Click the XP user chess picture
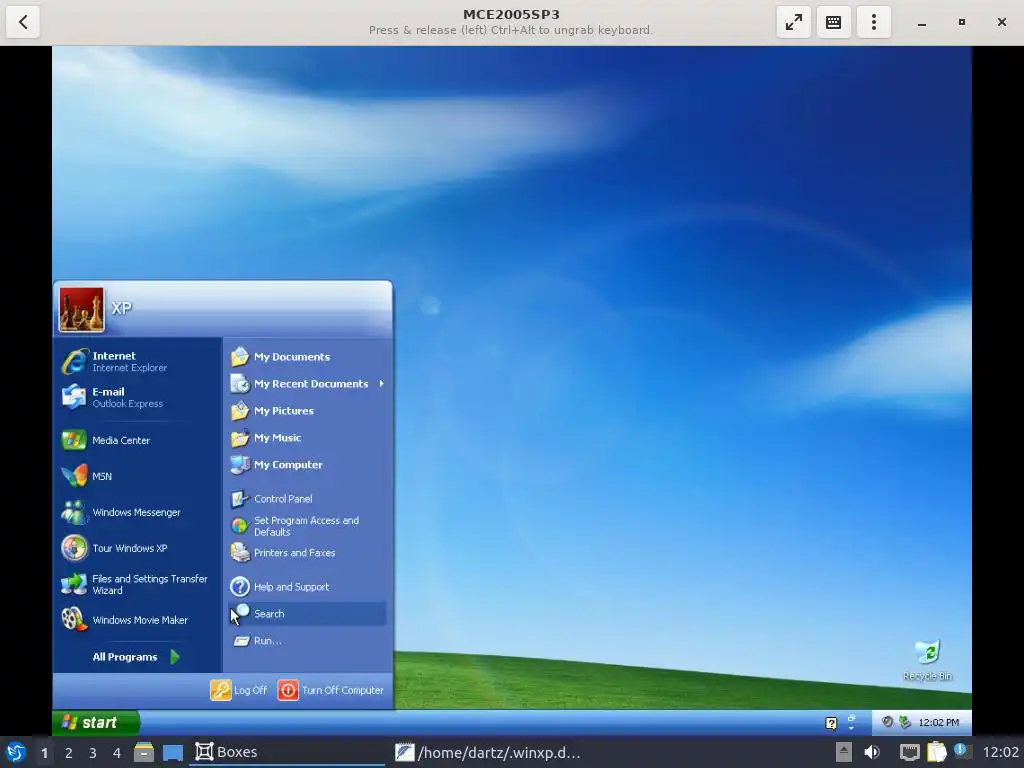The width and height of the screenshot is (1024, 768). click(82, 310)
